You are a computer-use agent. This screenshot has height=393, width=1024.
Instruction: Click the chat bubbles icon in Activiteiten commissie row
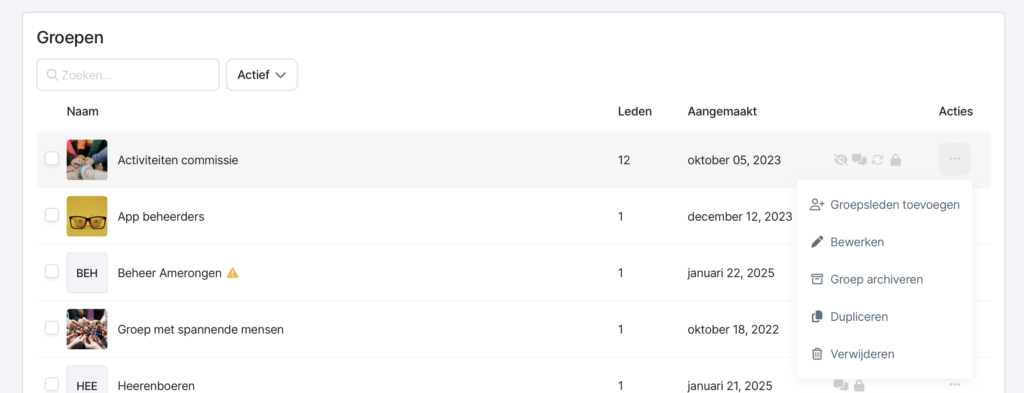pos(859,159)
